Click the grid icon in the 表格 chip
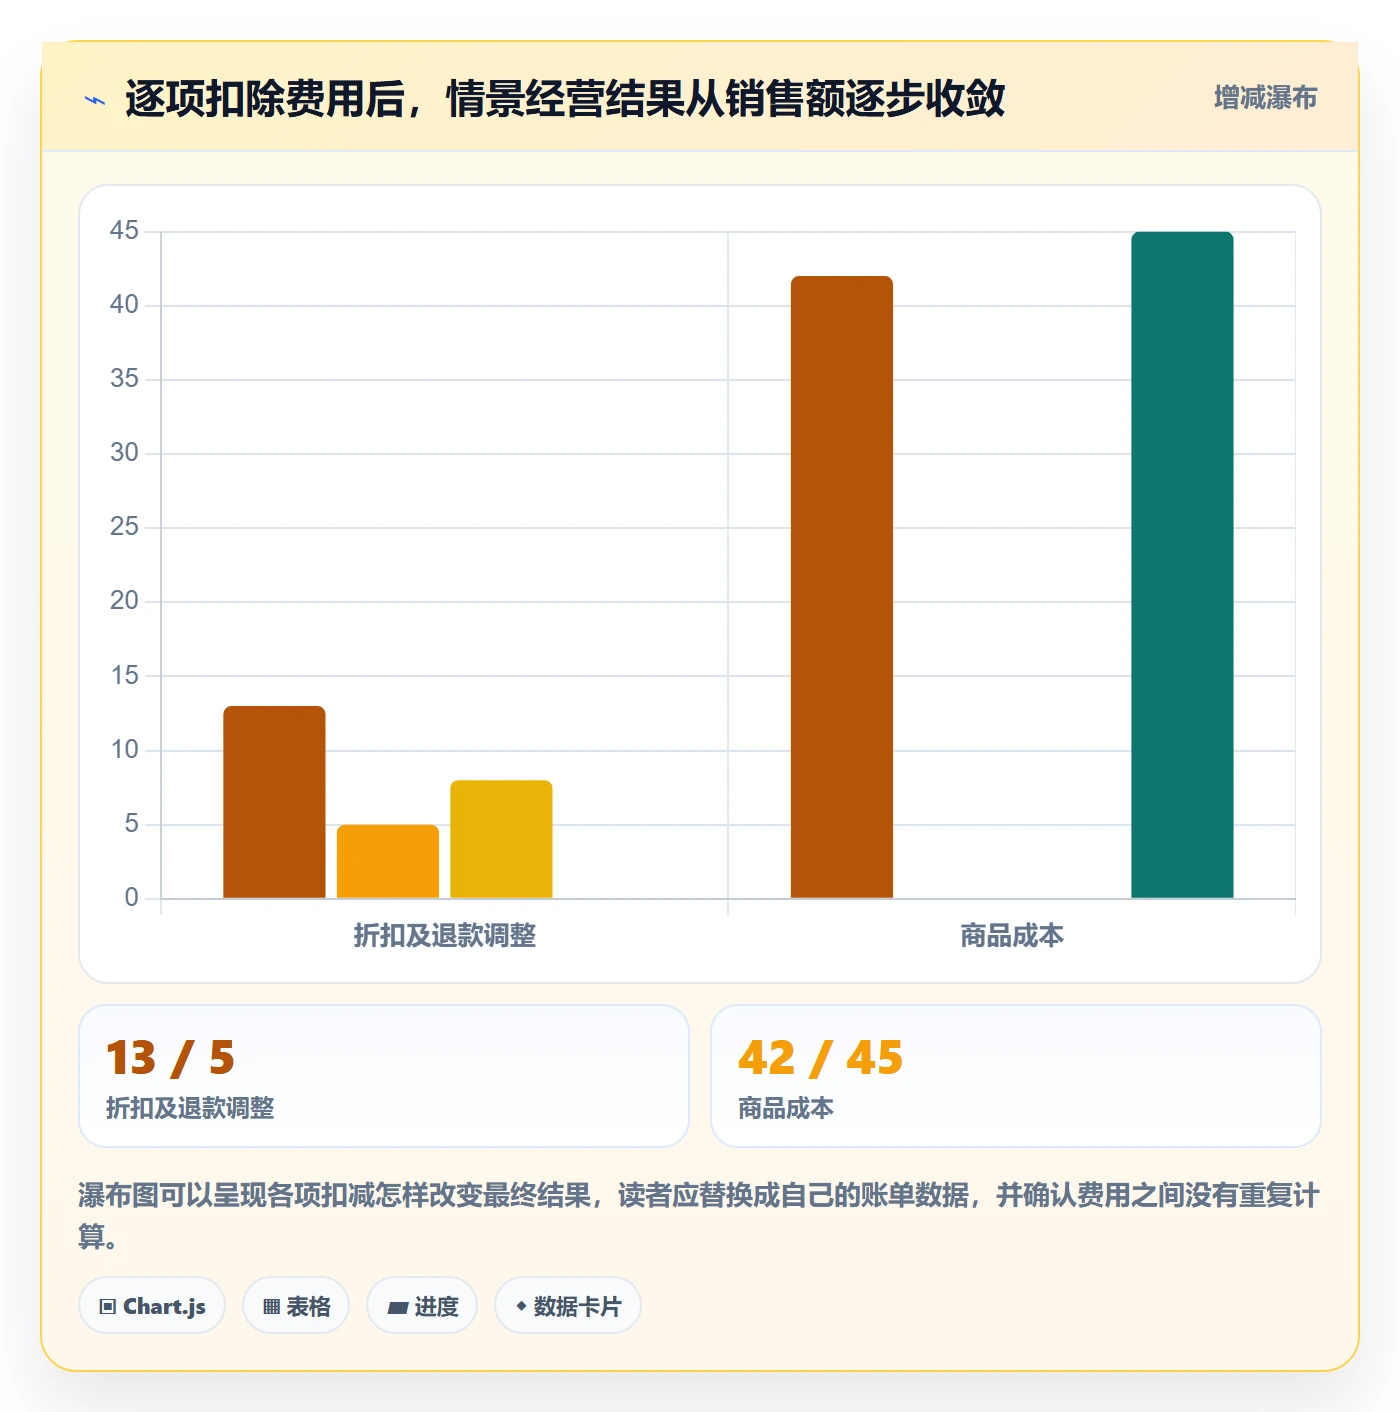 (x=271, y=1307)
